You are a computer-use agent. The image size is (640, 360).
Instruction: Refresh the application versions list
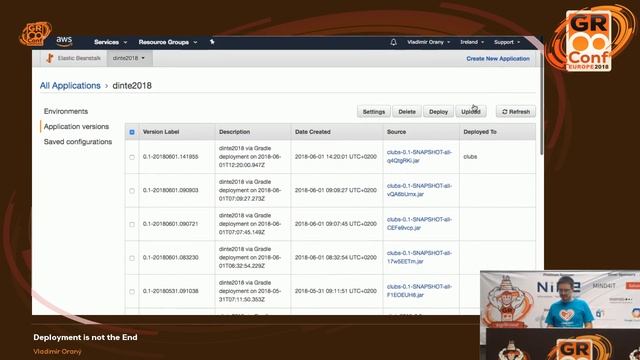coord(516,111)
